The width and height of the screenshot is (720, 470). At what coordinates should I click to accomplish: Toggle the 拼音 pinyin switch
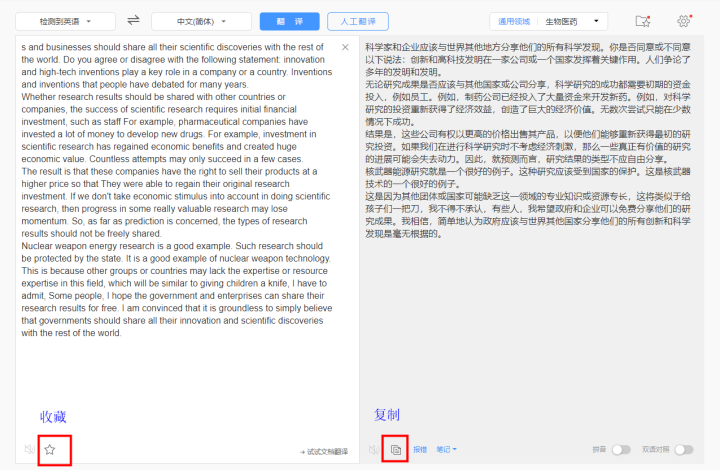pos(621,450)
